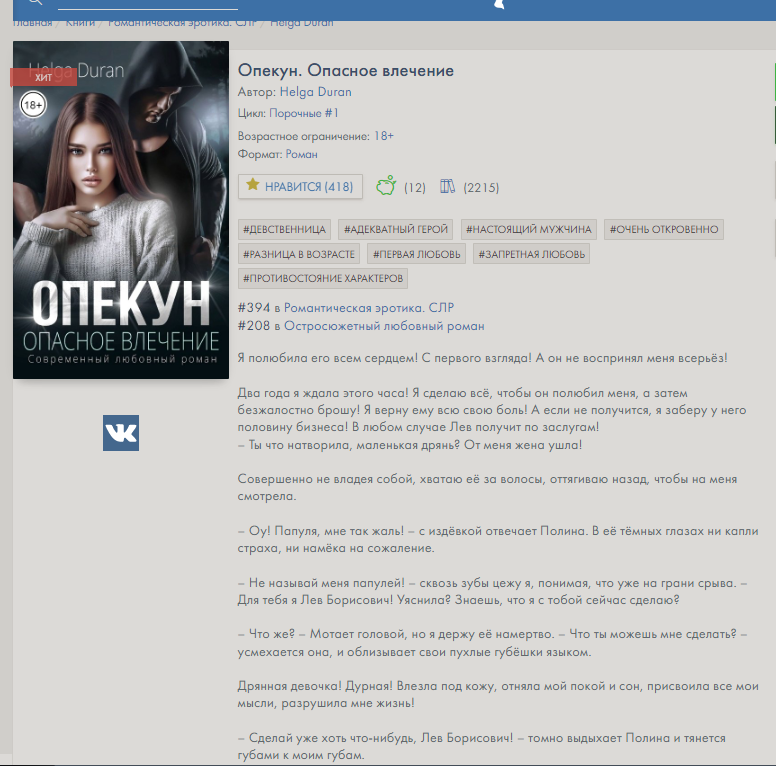The width and height of the screenshot is (776, 766).
Task: Select tag #ПЕРВАЯ ЛЮБОВЬ
Action: (x=416, y=254)
